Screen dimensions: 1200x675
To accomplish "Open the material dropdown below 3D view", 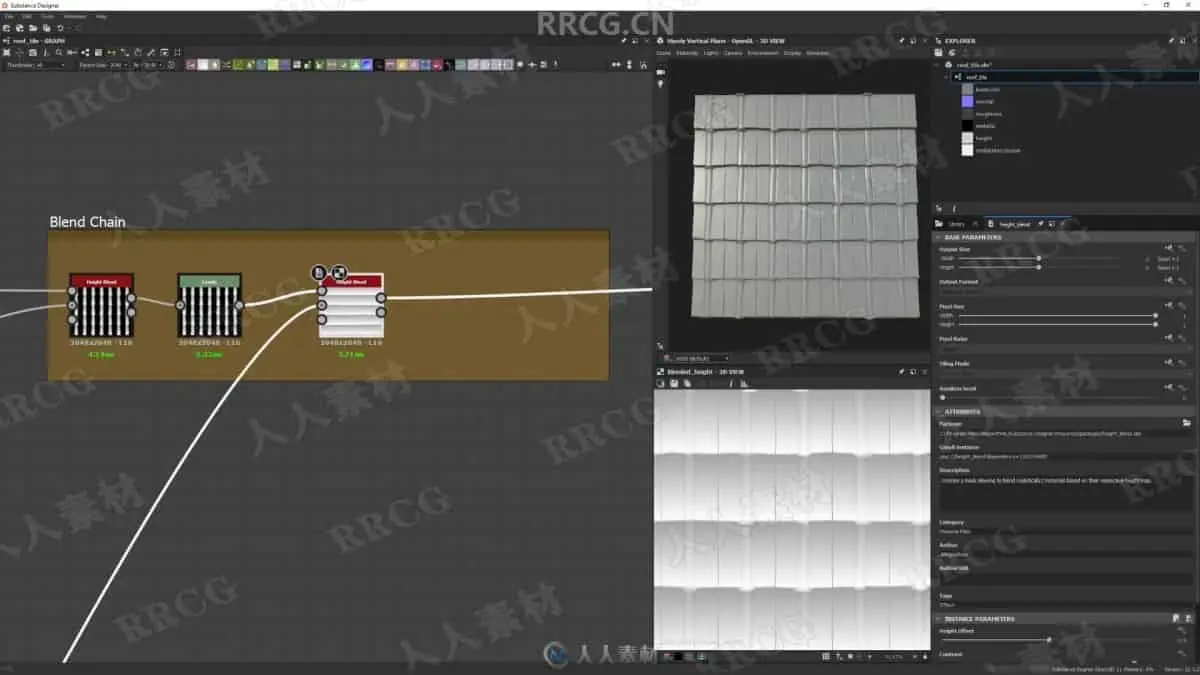I will tap(698, 358).
